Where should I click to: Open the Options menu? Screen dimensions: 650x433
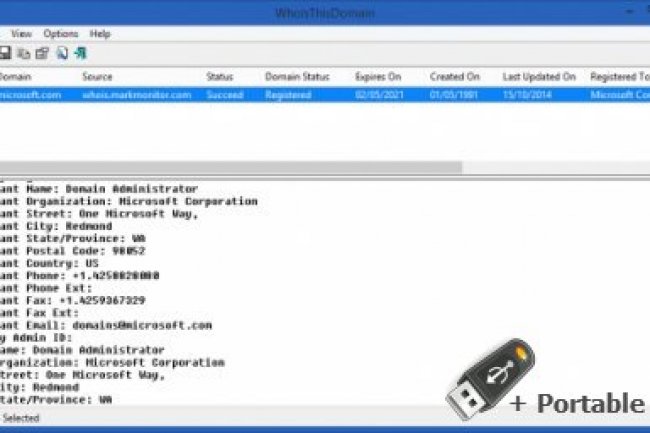60,33
